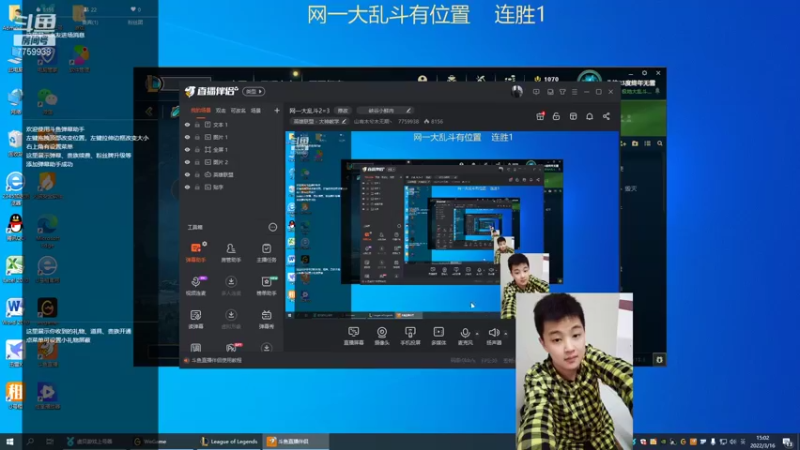This screenshot has width=800, height=450.
Task: Add a 手机投屏 phone casting source
Action: (410, 336)
